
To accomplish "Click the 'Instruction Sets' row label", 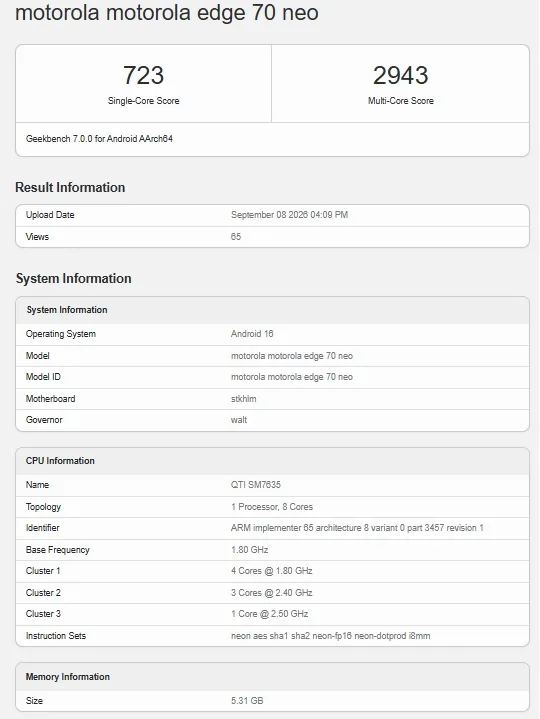I will 55,636.
